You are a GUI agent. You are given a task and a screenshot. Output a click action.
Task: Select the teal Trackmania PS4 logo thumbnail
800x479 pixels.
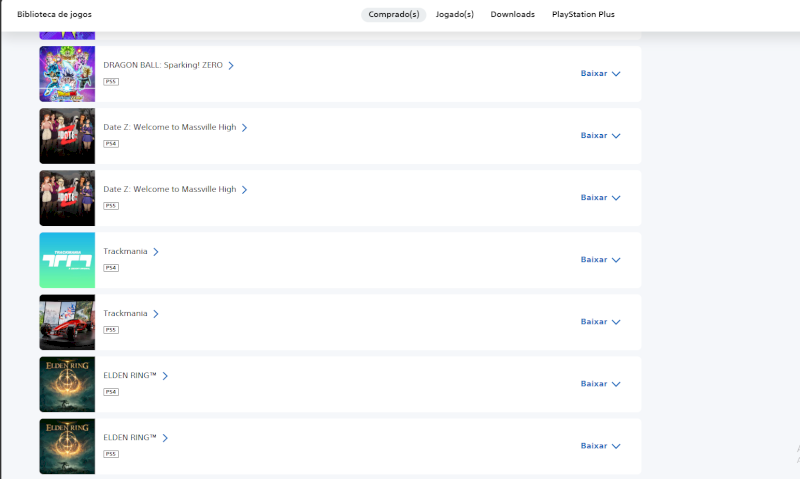[x=67, y=260]
